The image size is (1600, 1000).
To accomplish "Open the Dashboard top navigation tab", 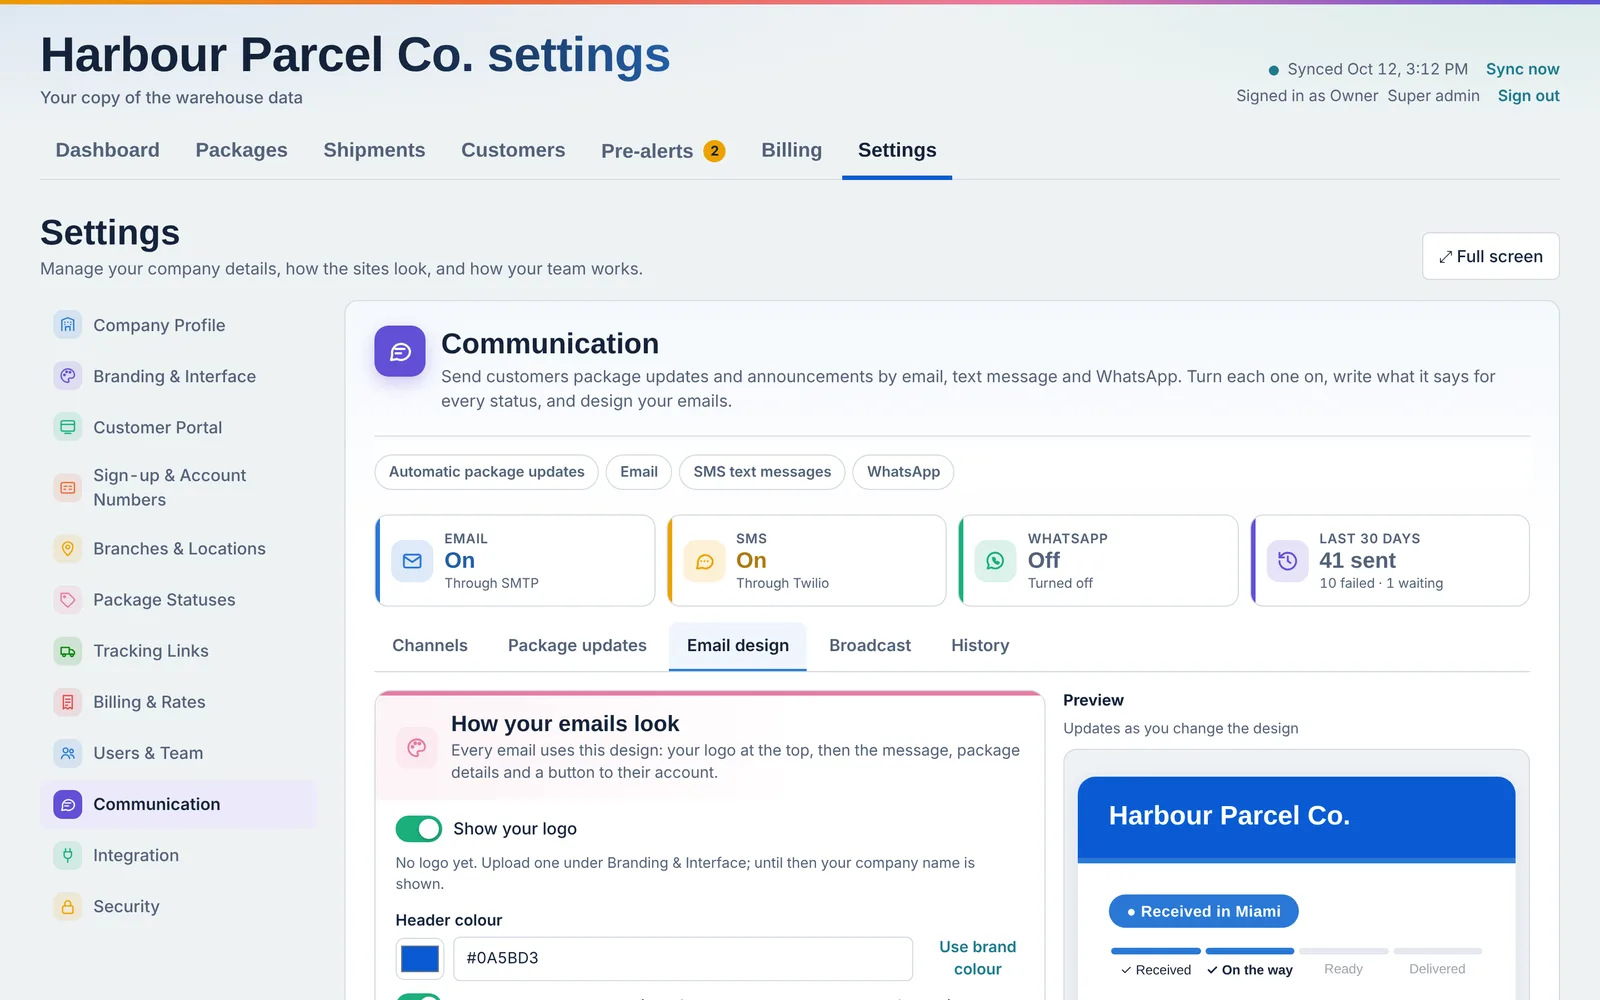I will (x=108, y=150).
